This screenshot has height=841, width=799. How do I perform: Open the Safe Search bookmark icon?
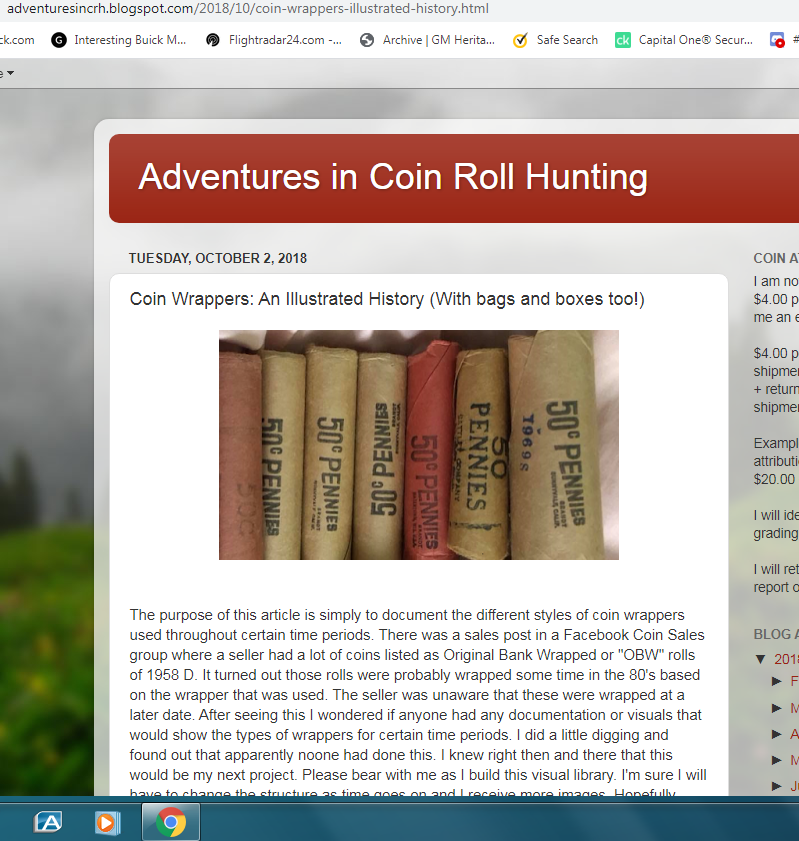[520, 40]
